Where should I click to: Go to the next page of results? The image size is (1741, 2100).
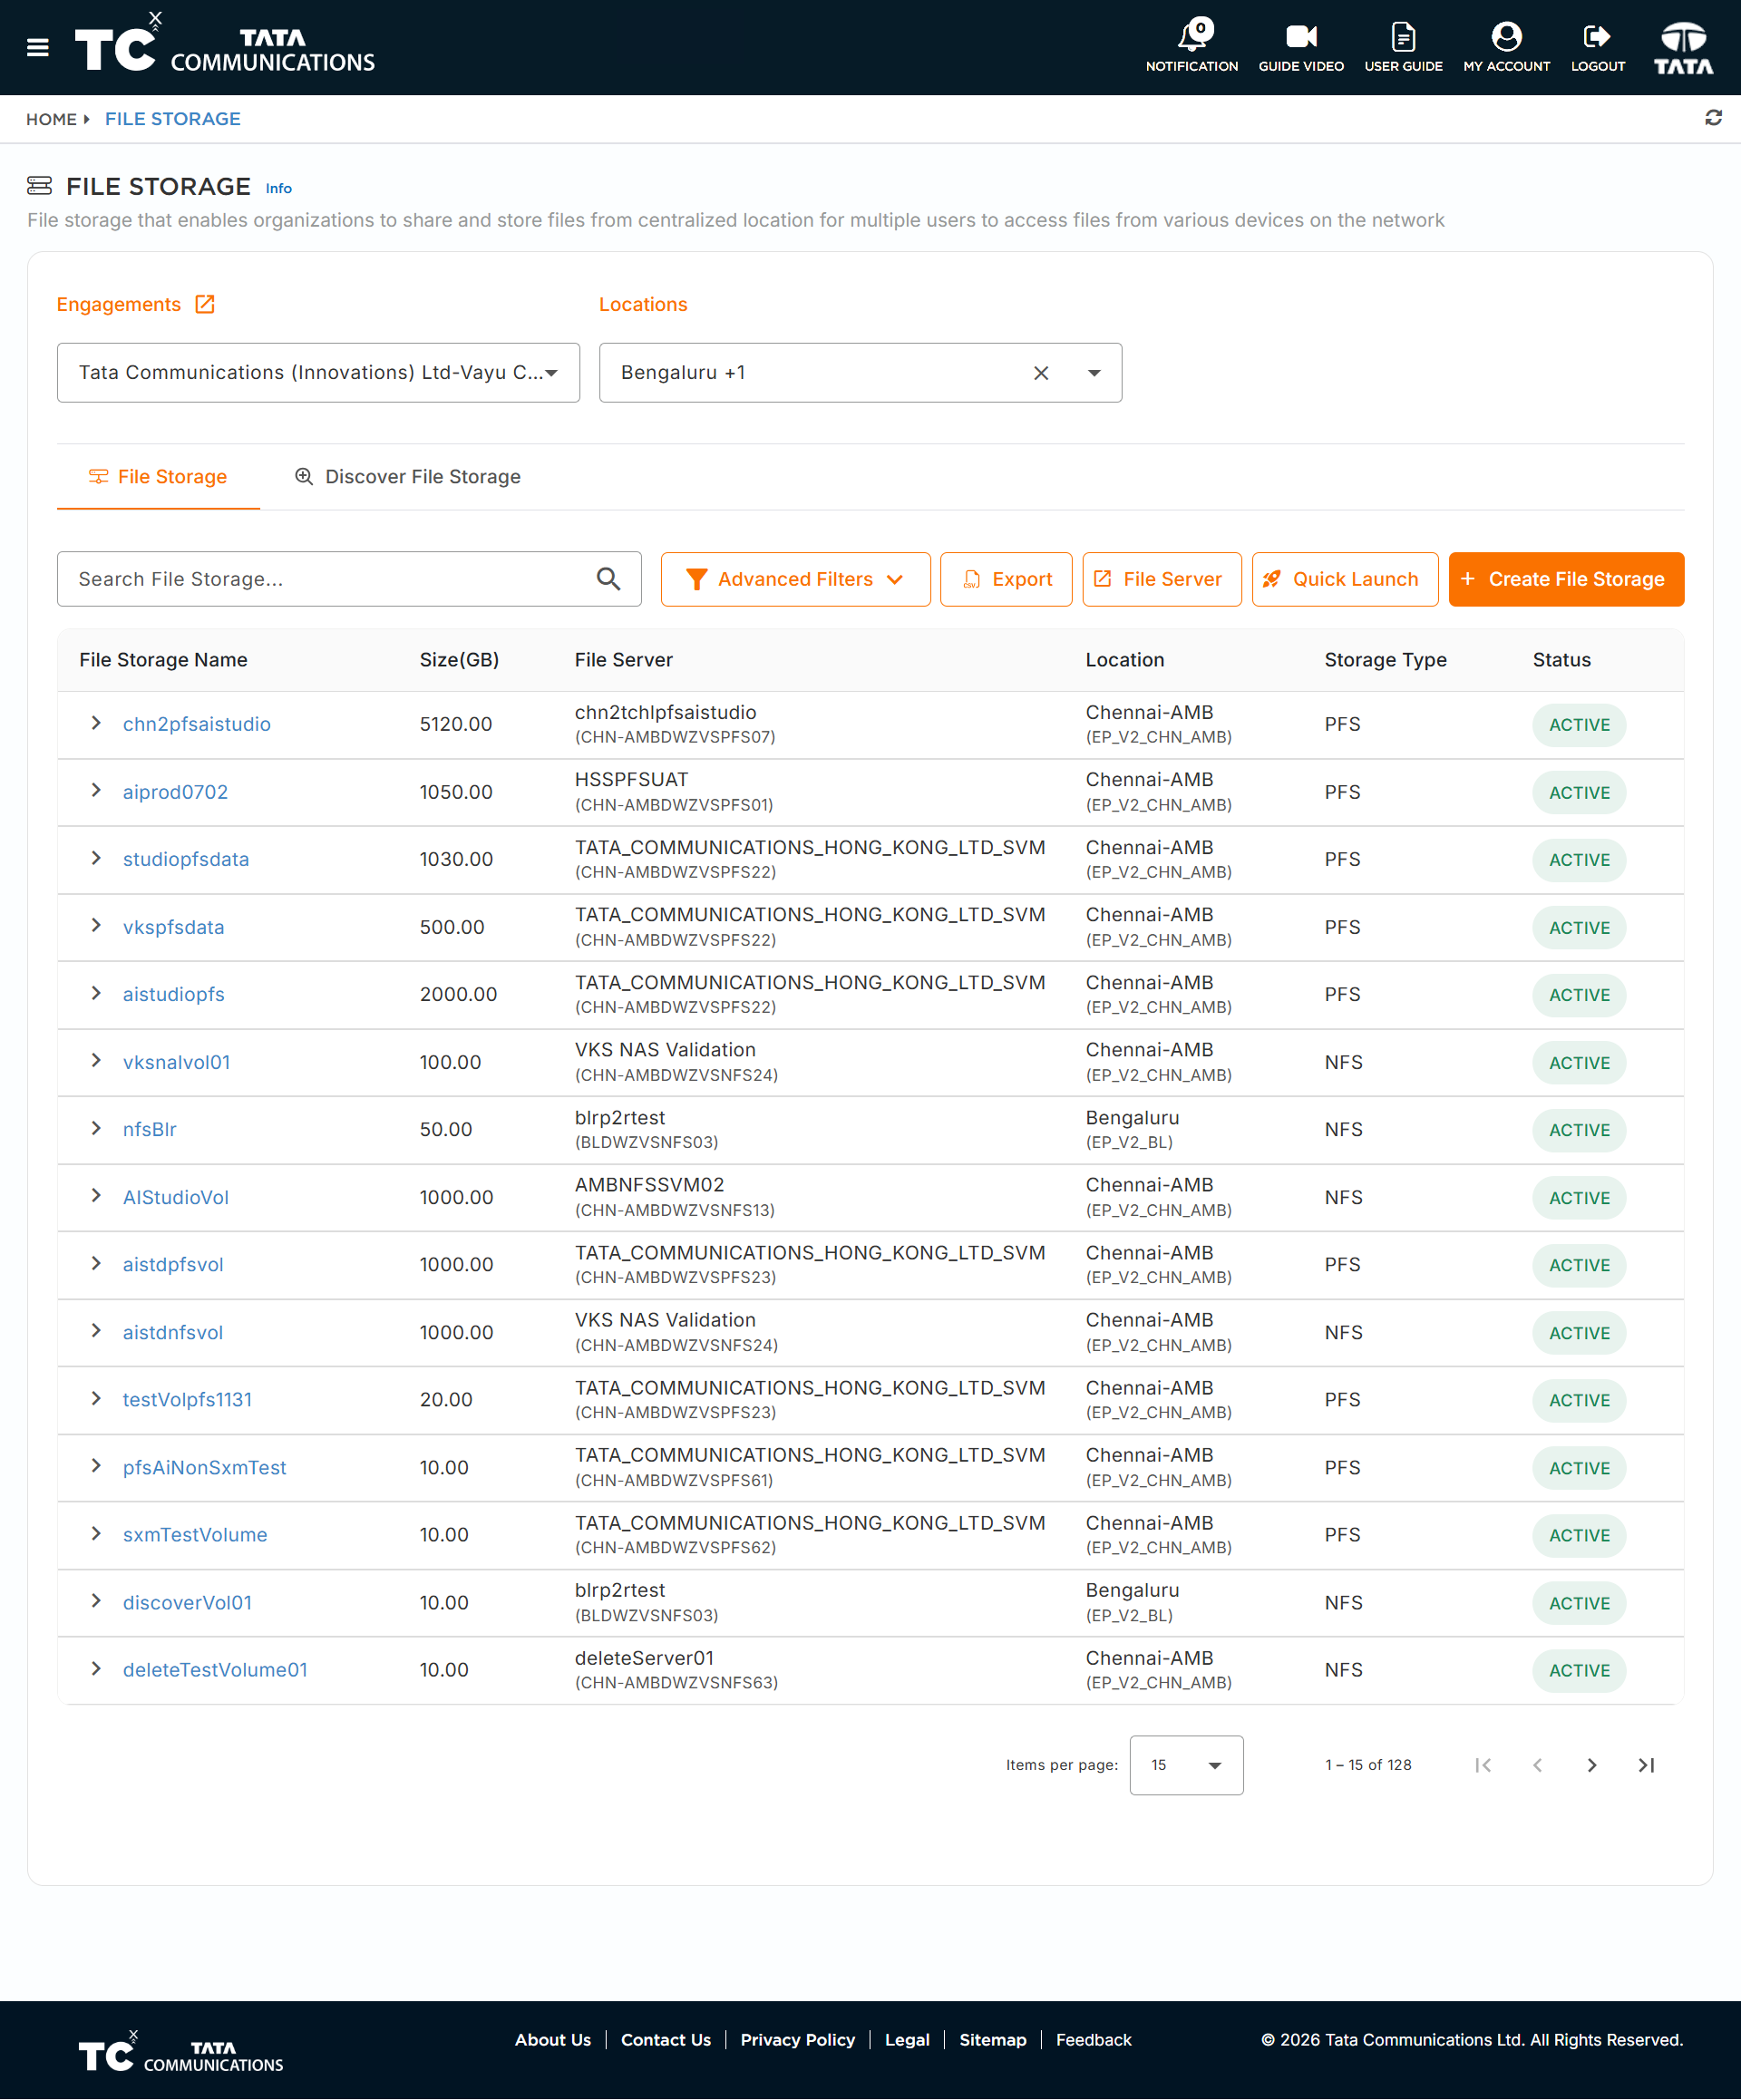[x=1592, y=1765]
